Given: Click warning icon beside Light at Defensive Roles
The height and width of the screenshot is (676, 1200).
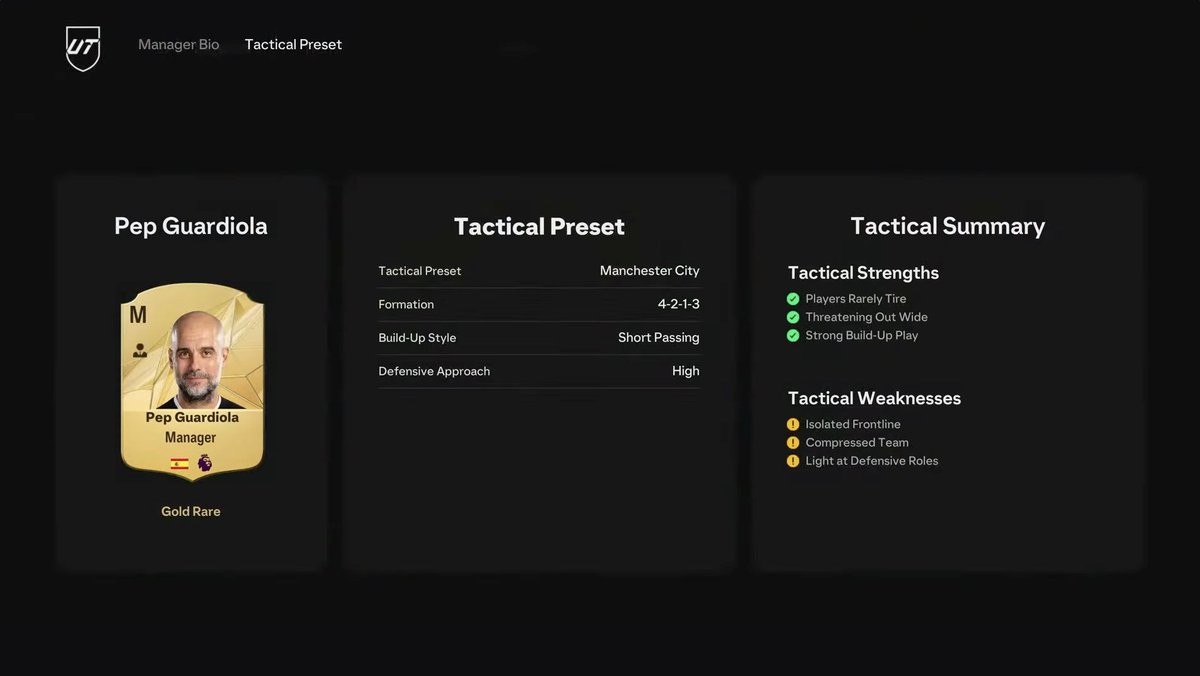Looking at the screenshot, I should click(793, 461).
